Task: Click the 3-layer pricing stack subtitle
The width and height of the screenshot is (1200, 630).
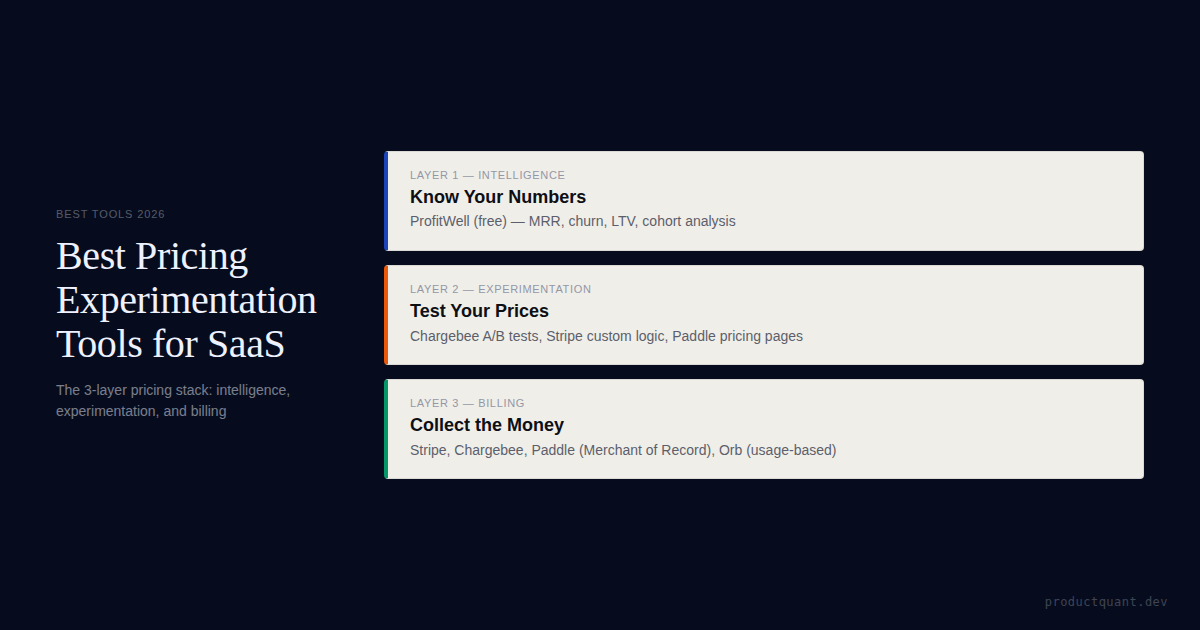Action: (x=173, y=400)
